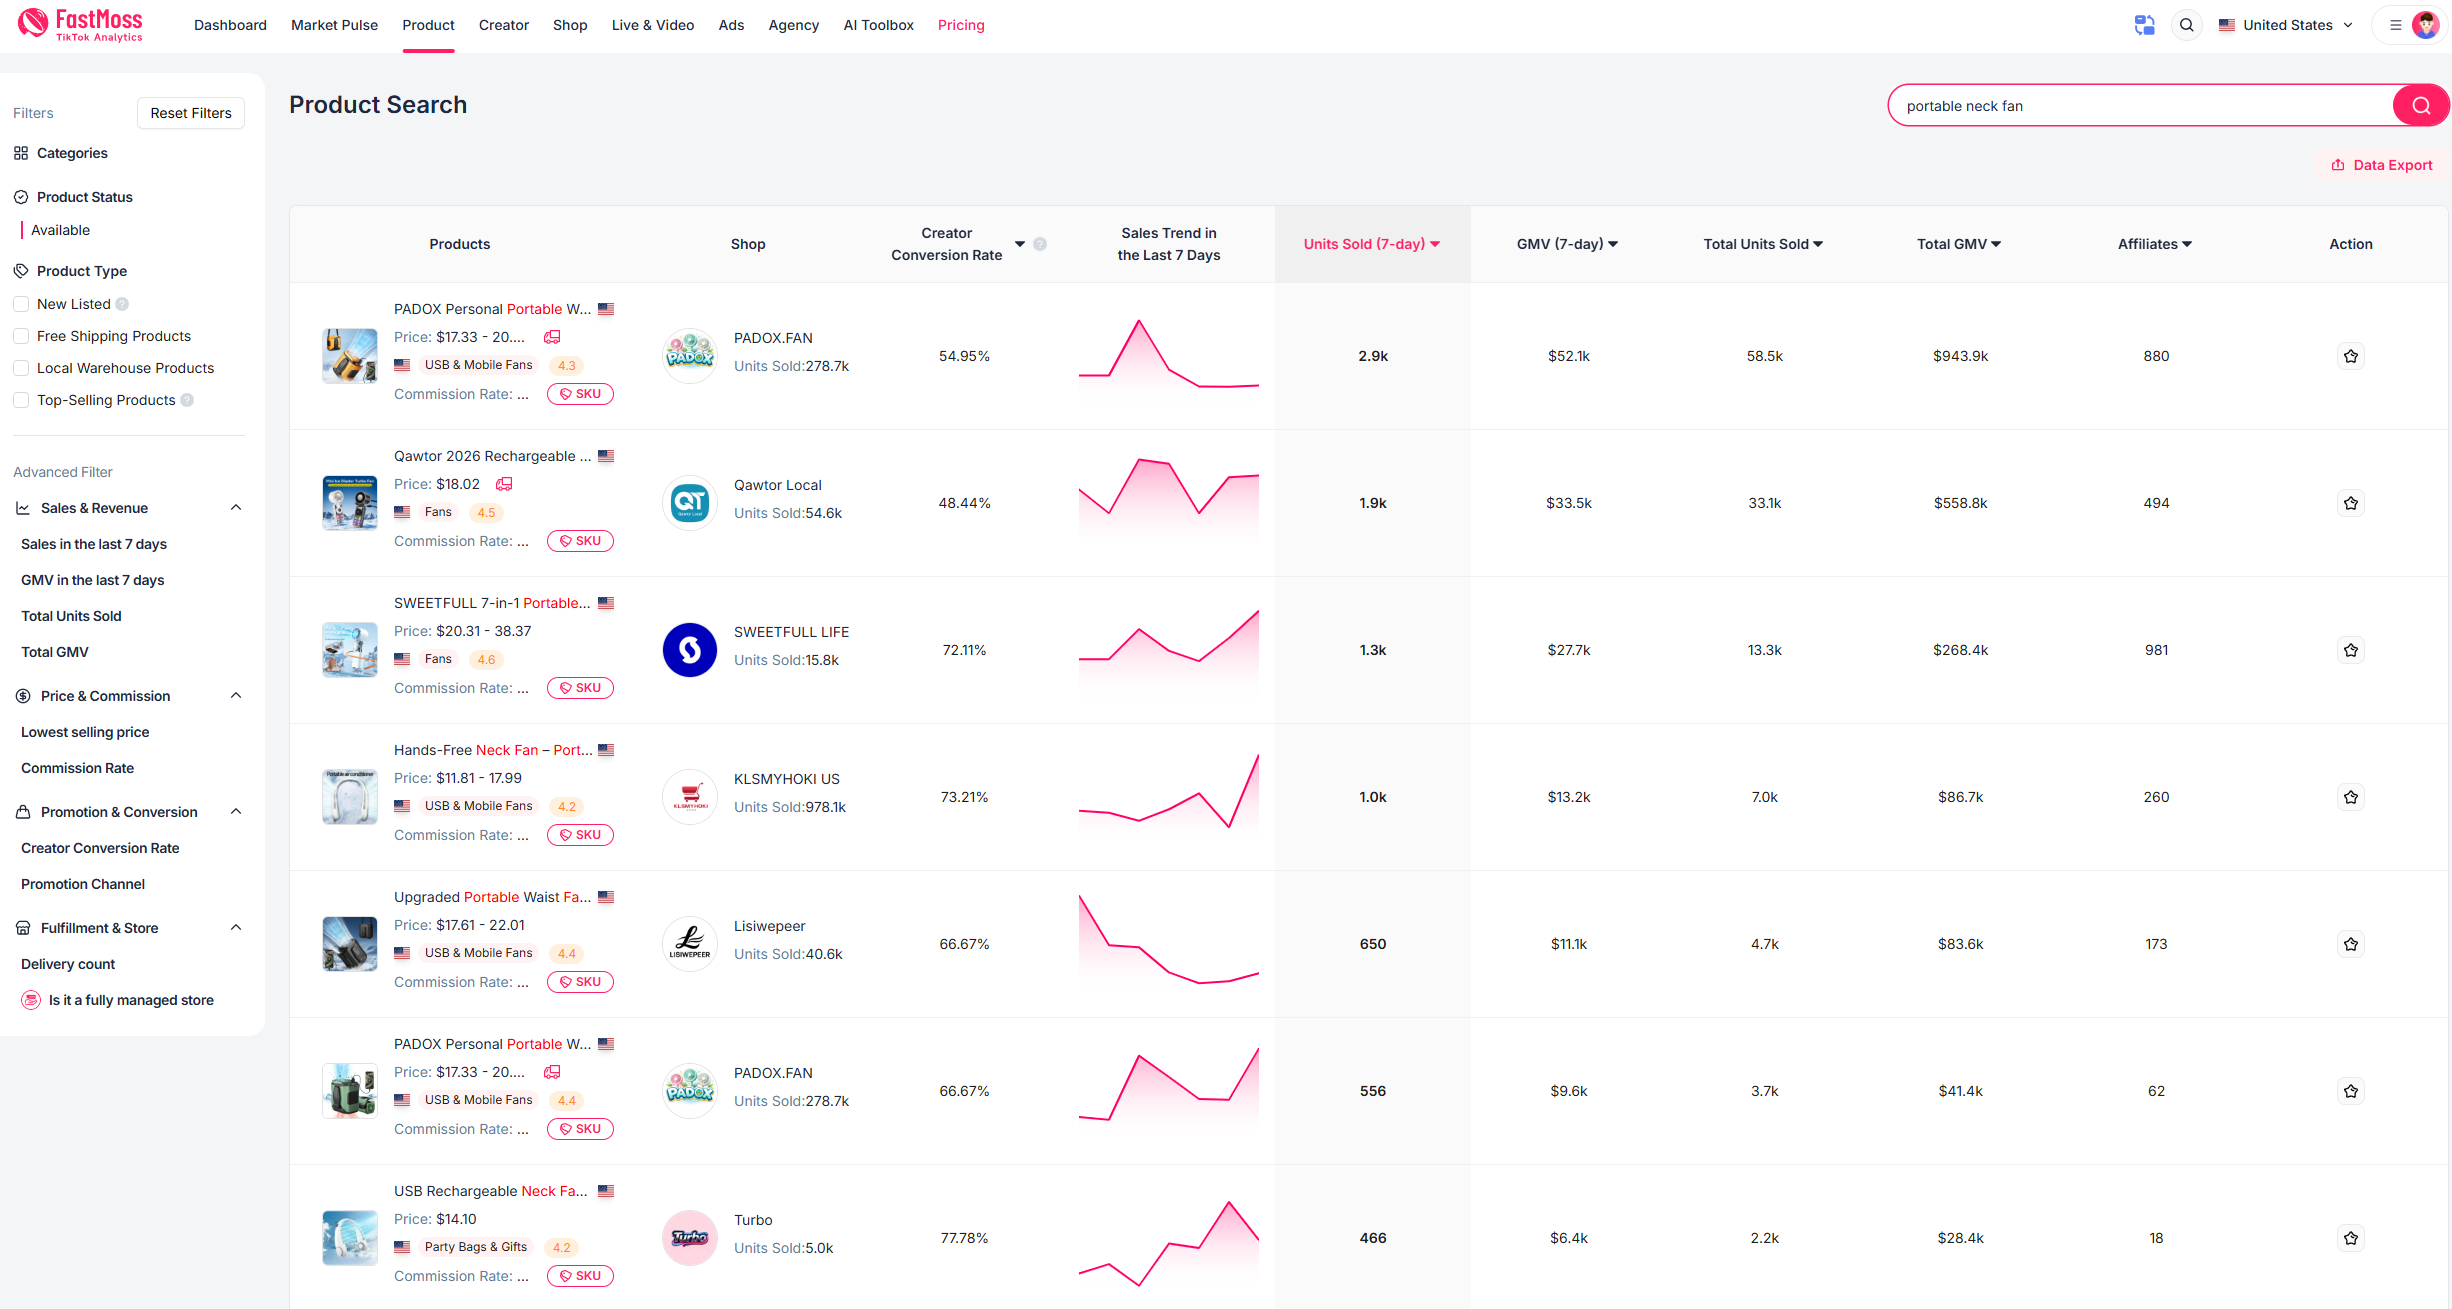Switch to Live & Video section
This screenshot has height=1309, width=2452.
point(653,25)
